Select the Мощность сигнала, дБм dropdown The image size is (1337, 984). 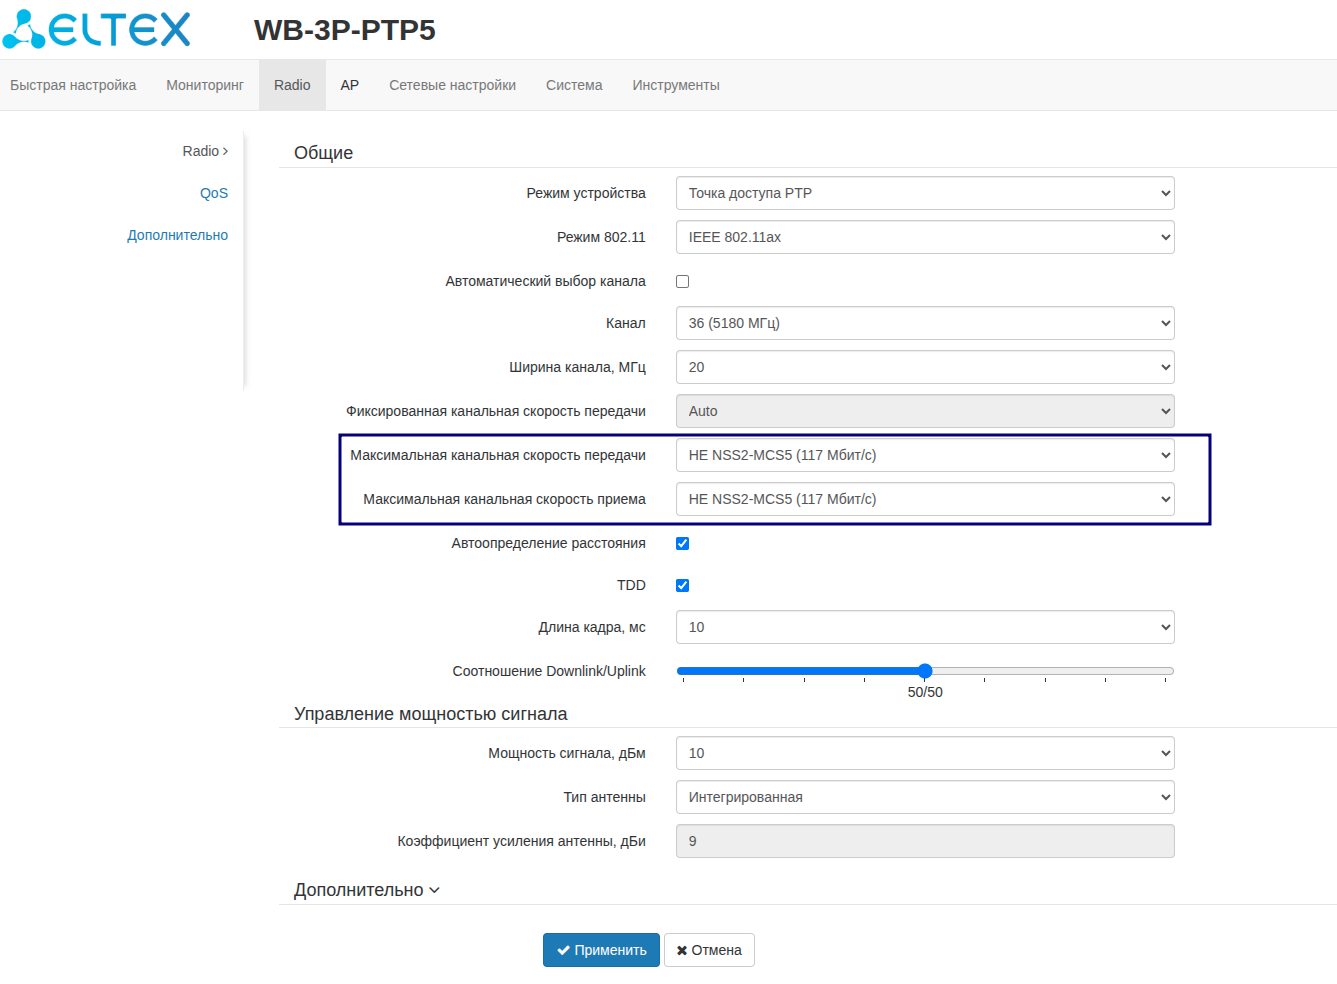925,753
